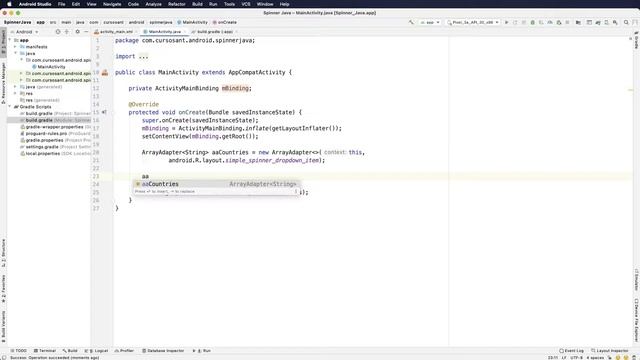Select aaCountries autocomplete suggestion

click(217, 184)
